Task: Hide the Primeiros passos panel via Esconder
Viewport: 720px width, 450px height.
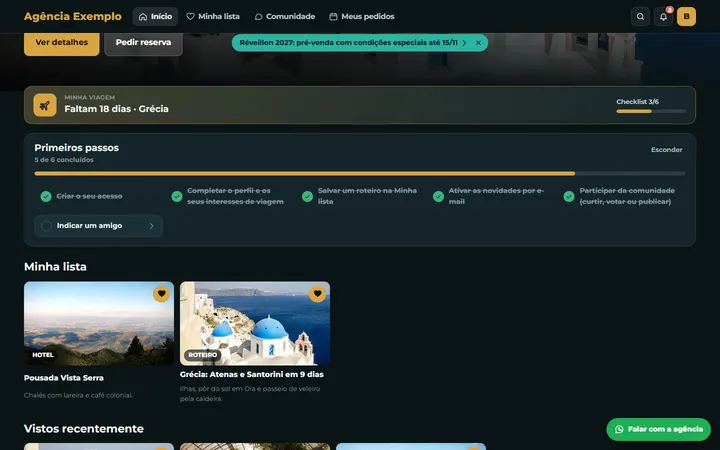Action: pyautogui.click(x=666, y=150)
